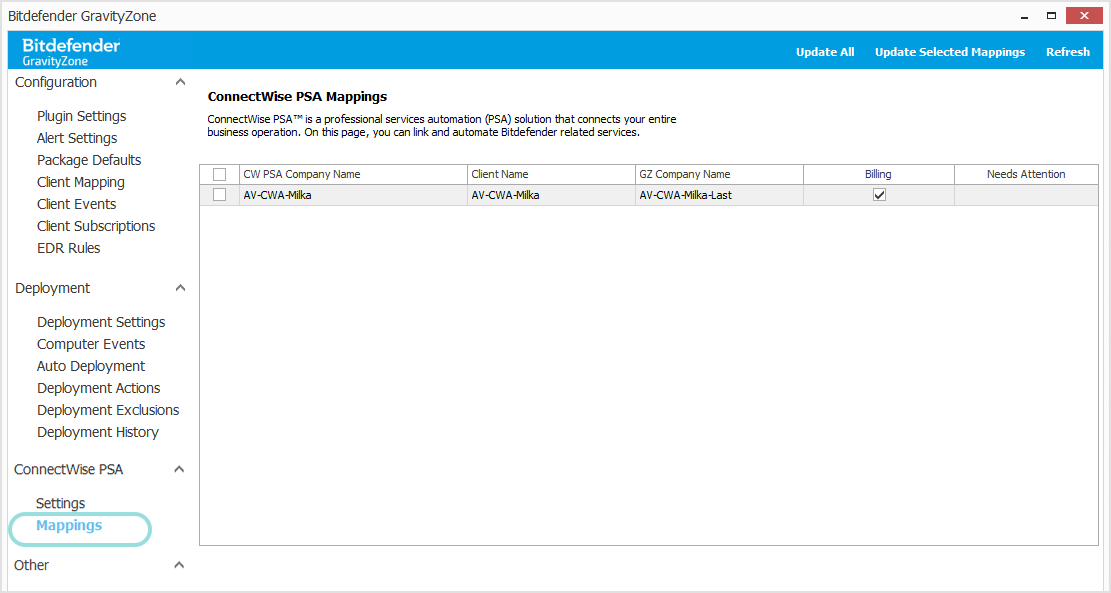Open Plugin Settings page
1111x593 pixels.
tap(81, 116)
